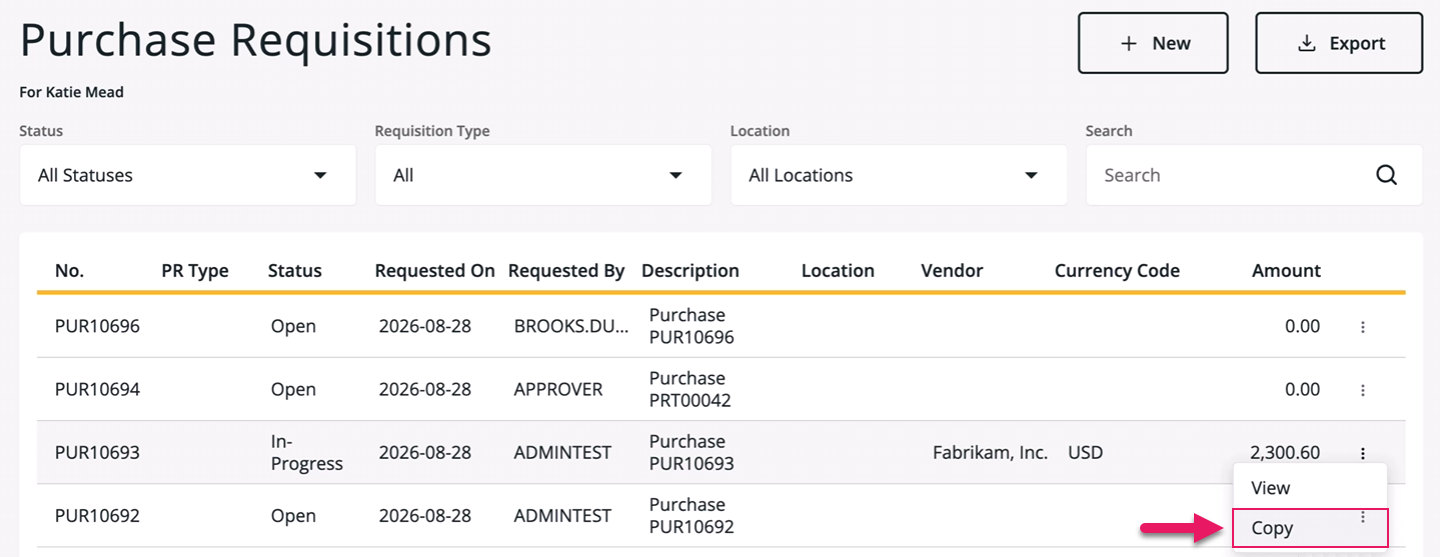Click requester APPROVER cell
1440x557 pixels.
(x=558, y=390)
